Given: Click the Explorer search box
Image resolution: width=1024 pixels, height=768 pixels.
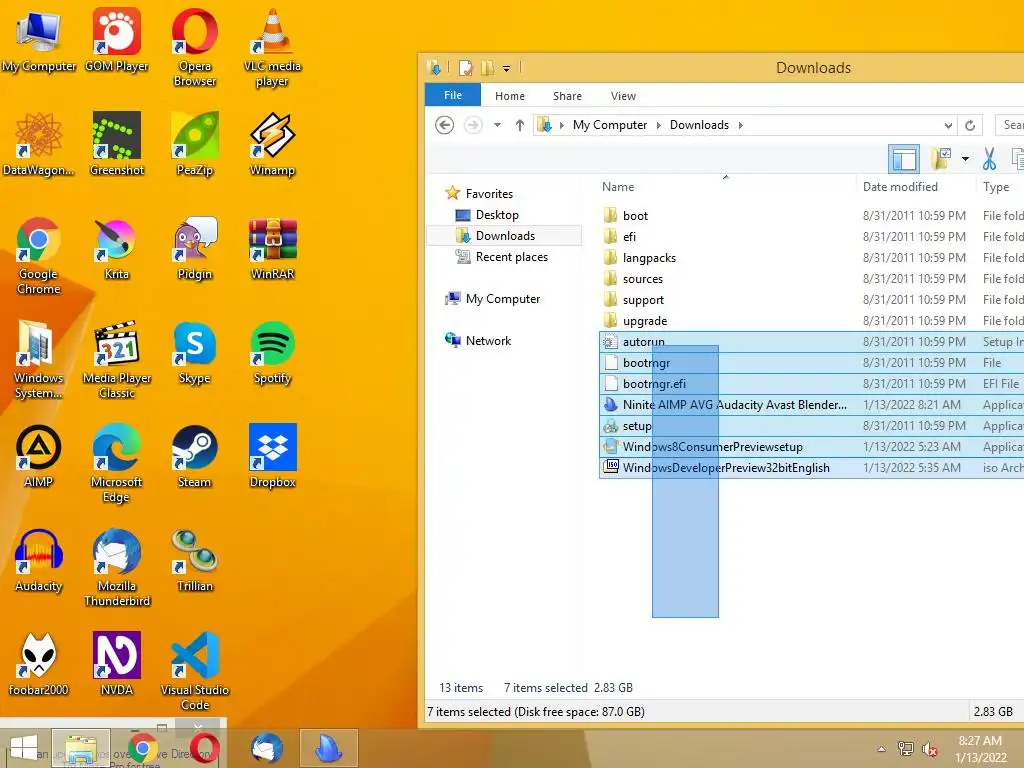Looking at the screenshot, I should tap(1010, 125).
